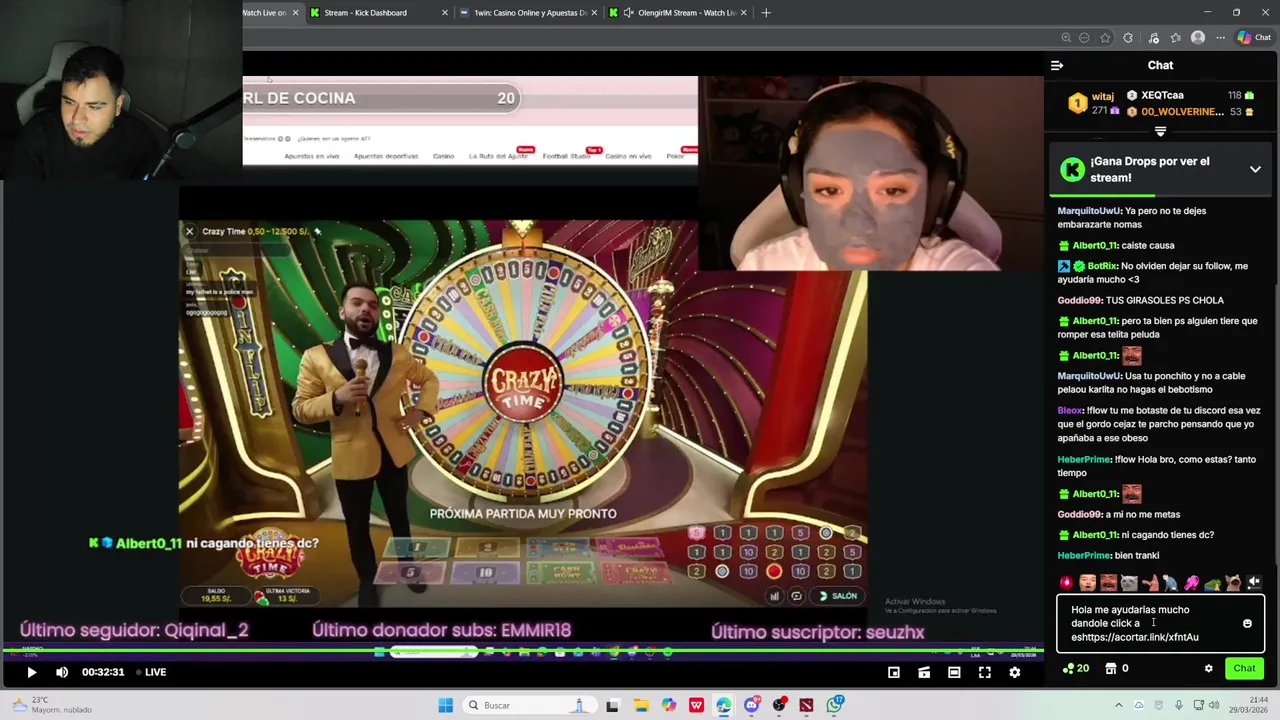Select the red gem emote in the quick bar
The width and height of the screenshot is (1280, 720).
coord(1067,582)
